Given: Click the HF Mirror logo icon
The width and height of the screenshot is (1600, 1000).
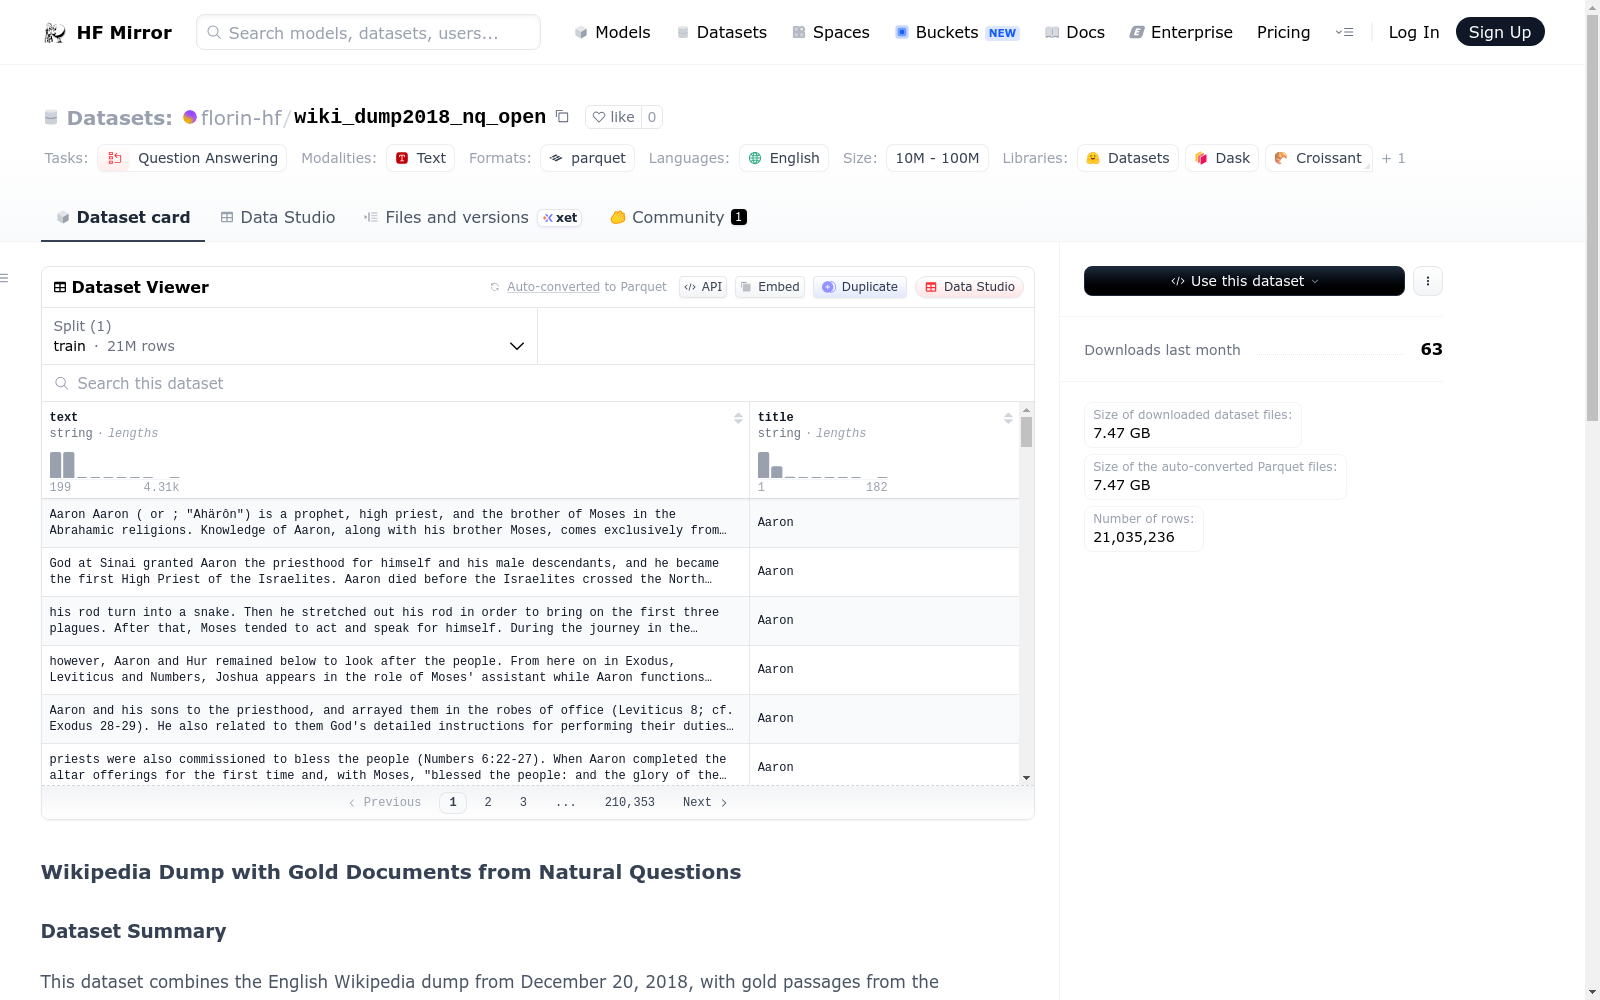Looking at the screenshot, I should point(55,33).
